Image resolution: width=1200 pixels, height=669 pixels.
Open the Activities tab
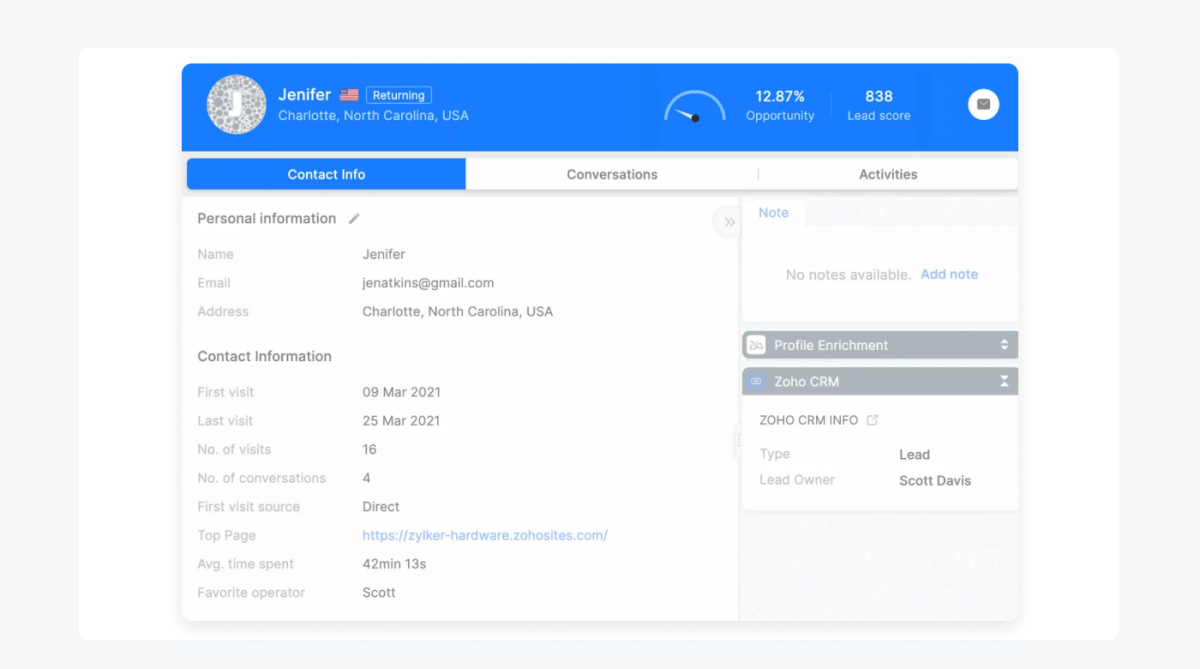[x=888, y=174]
